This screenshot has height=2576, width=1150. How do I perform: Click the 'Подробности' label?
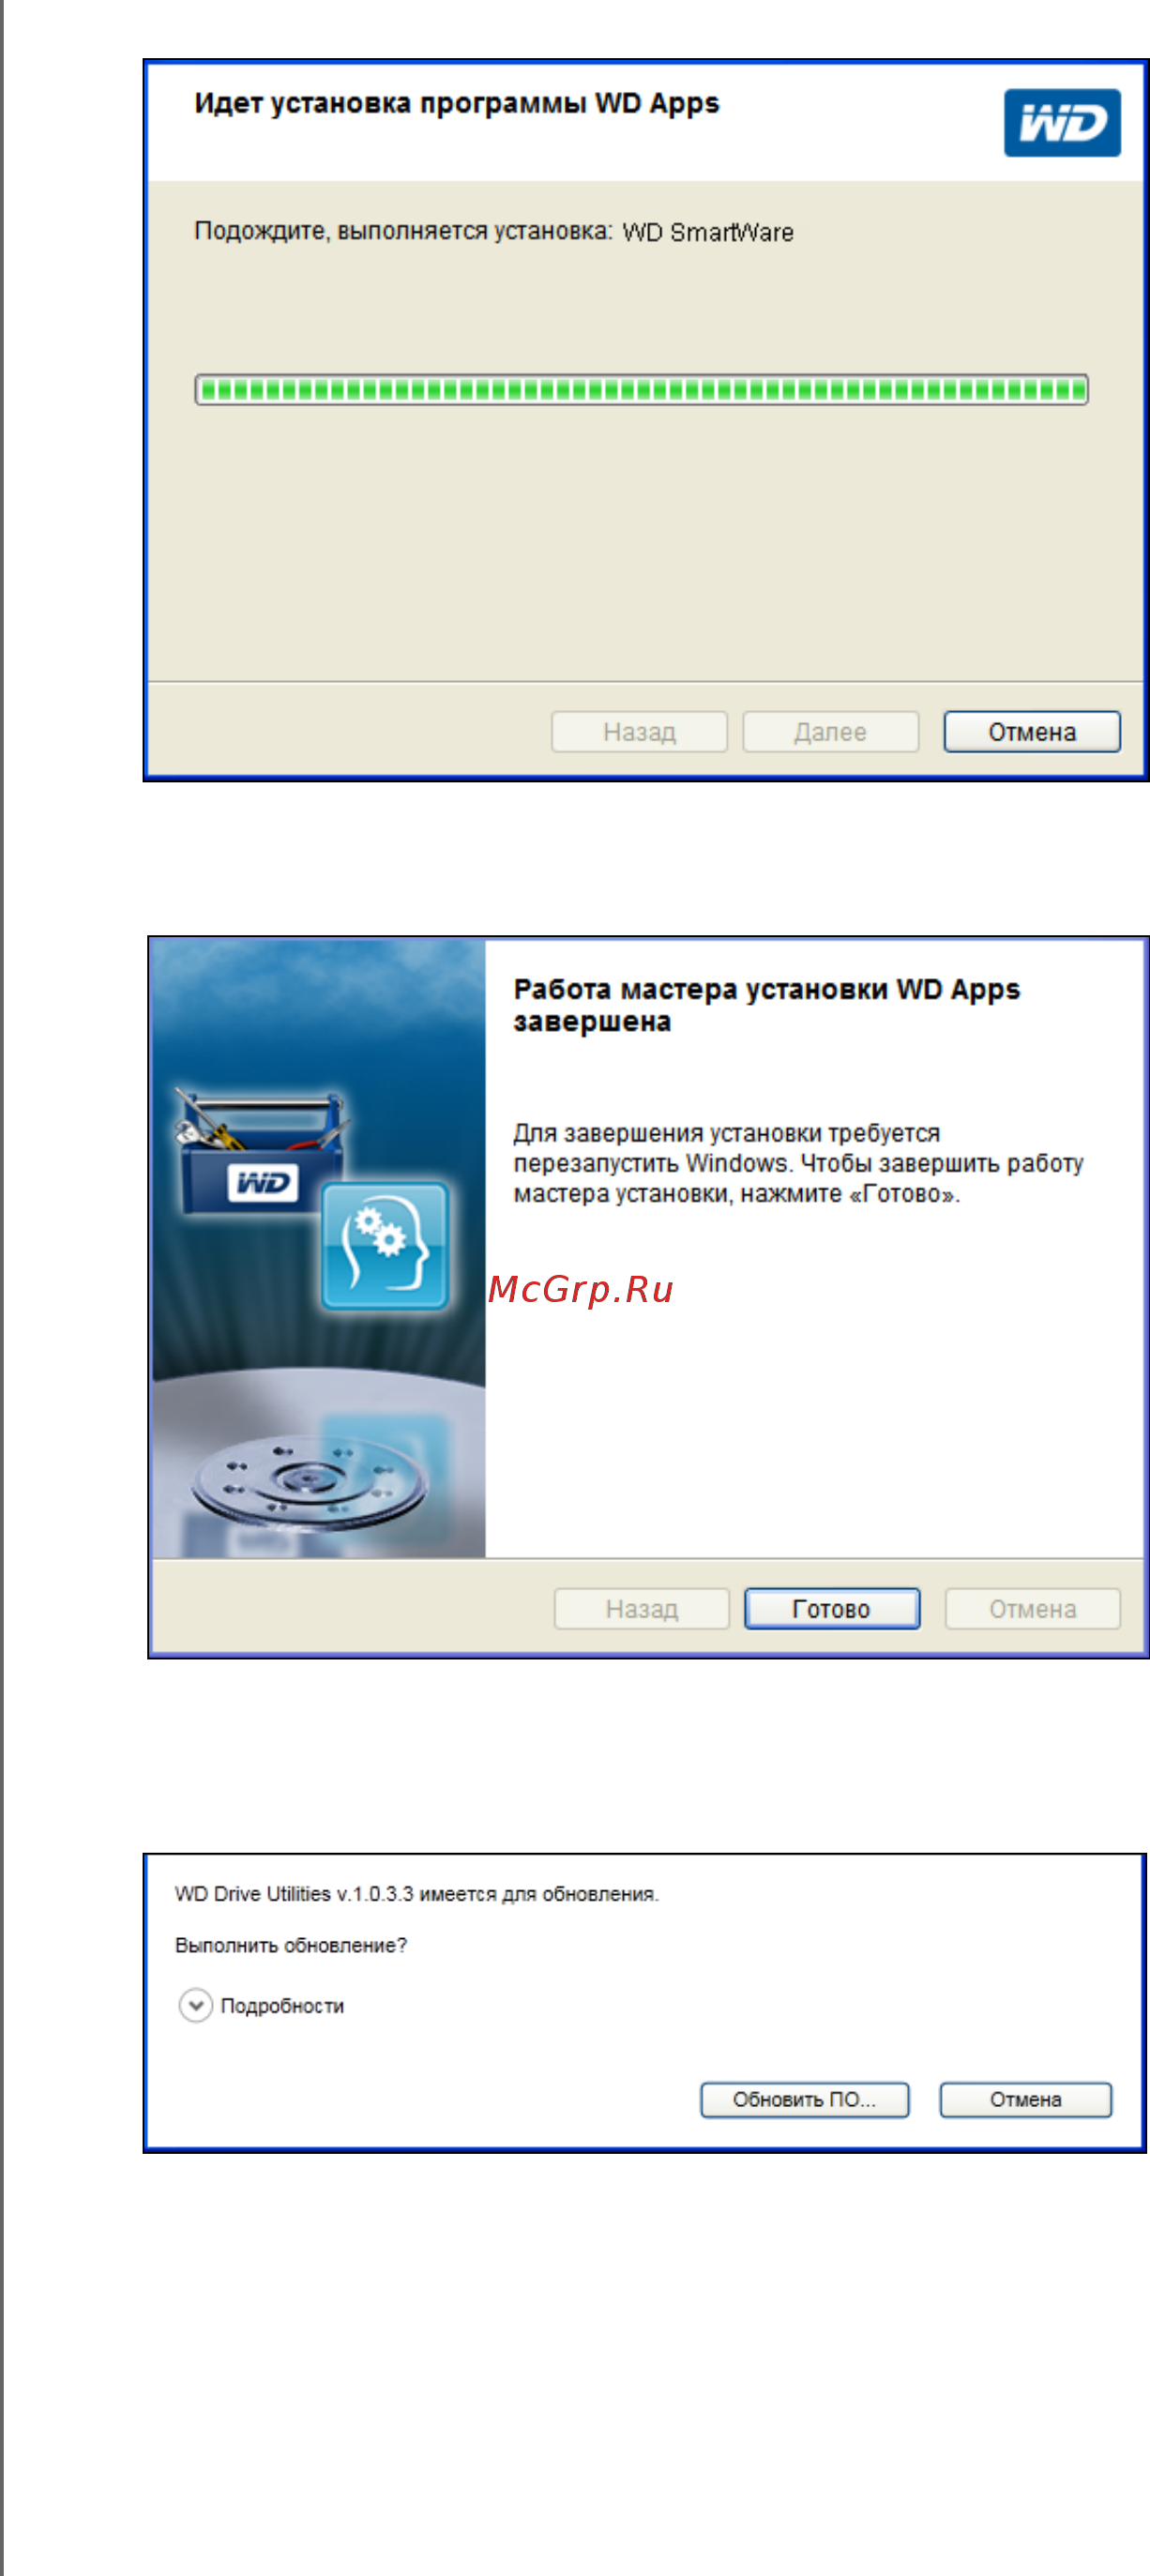click(282, 2006)
